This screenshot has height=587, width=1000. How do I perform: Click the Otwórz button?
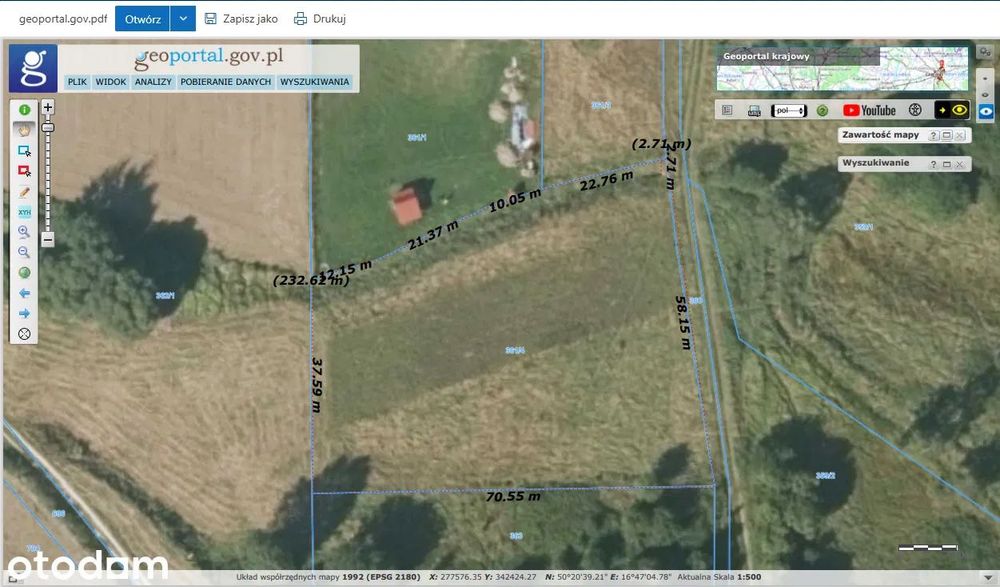[142, 19]
